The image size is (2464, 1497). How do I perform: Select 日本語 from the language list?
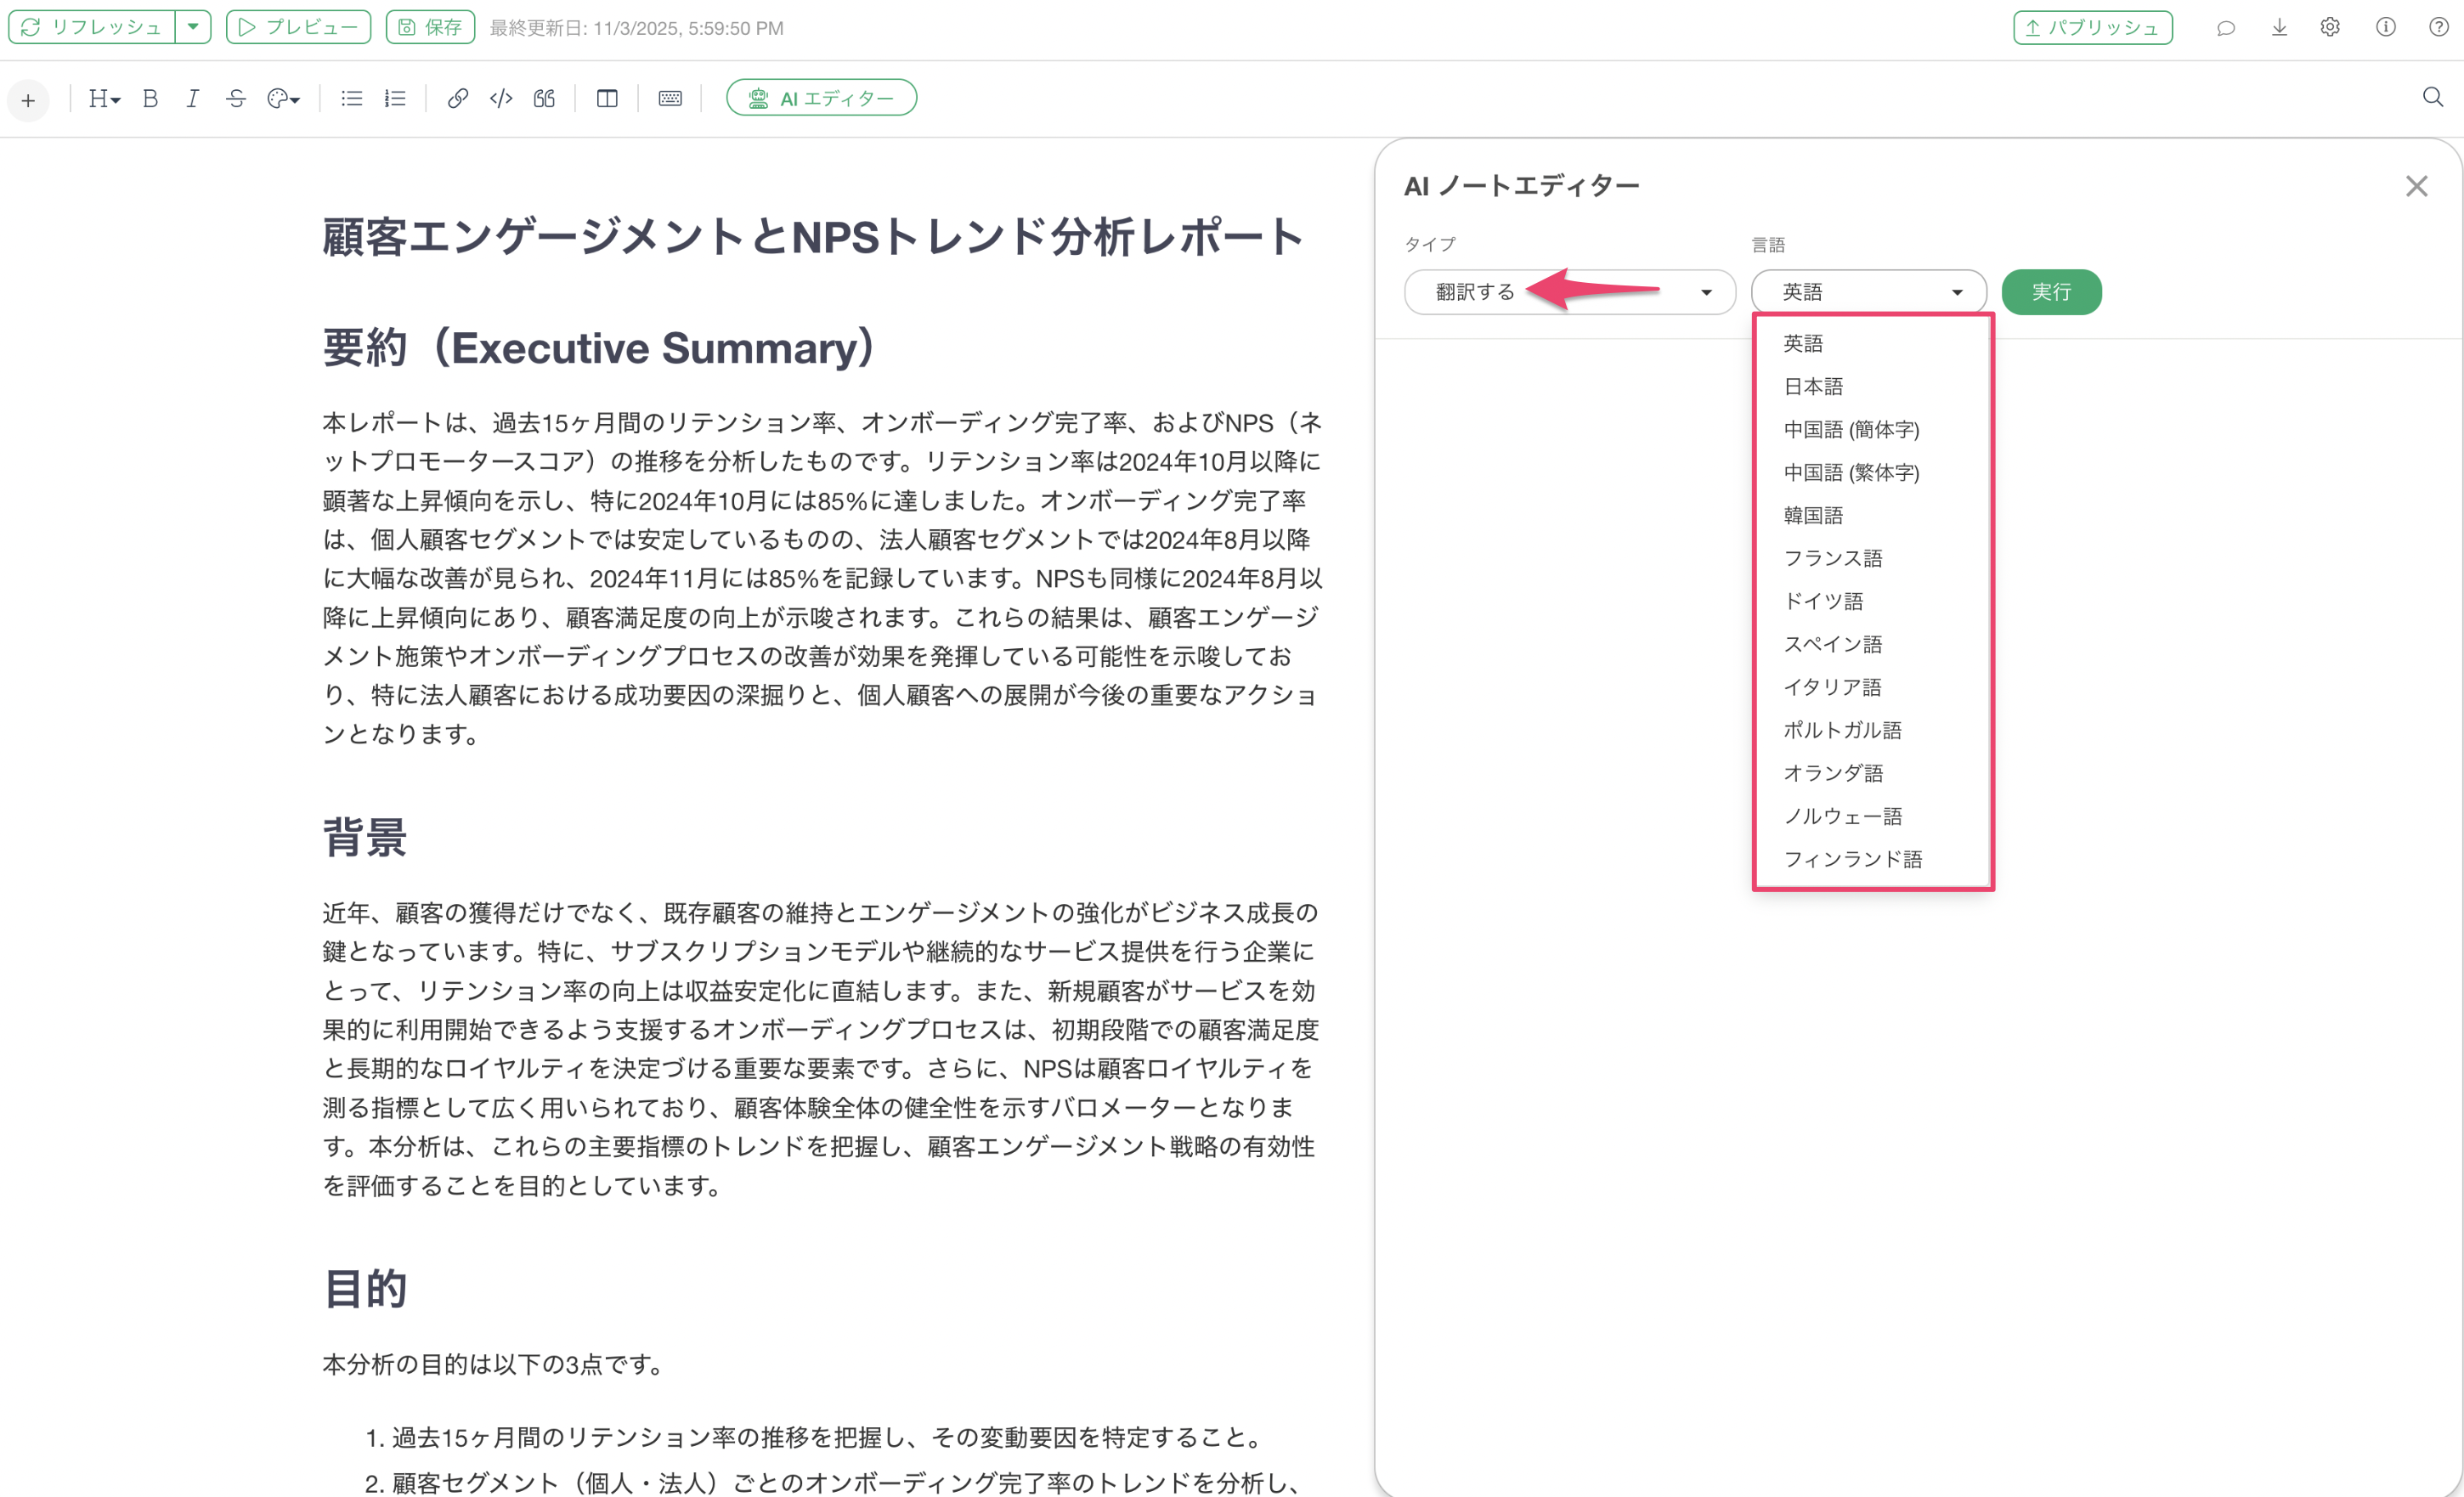pyautogui.click(x=1812, y=386)
